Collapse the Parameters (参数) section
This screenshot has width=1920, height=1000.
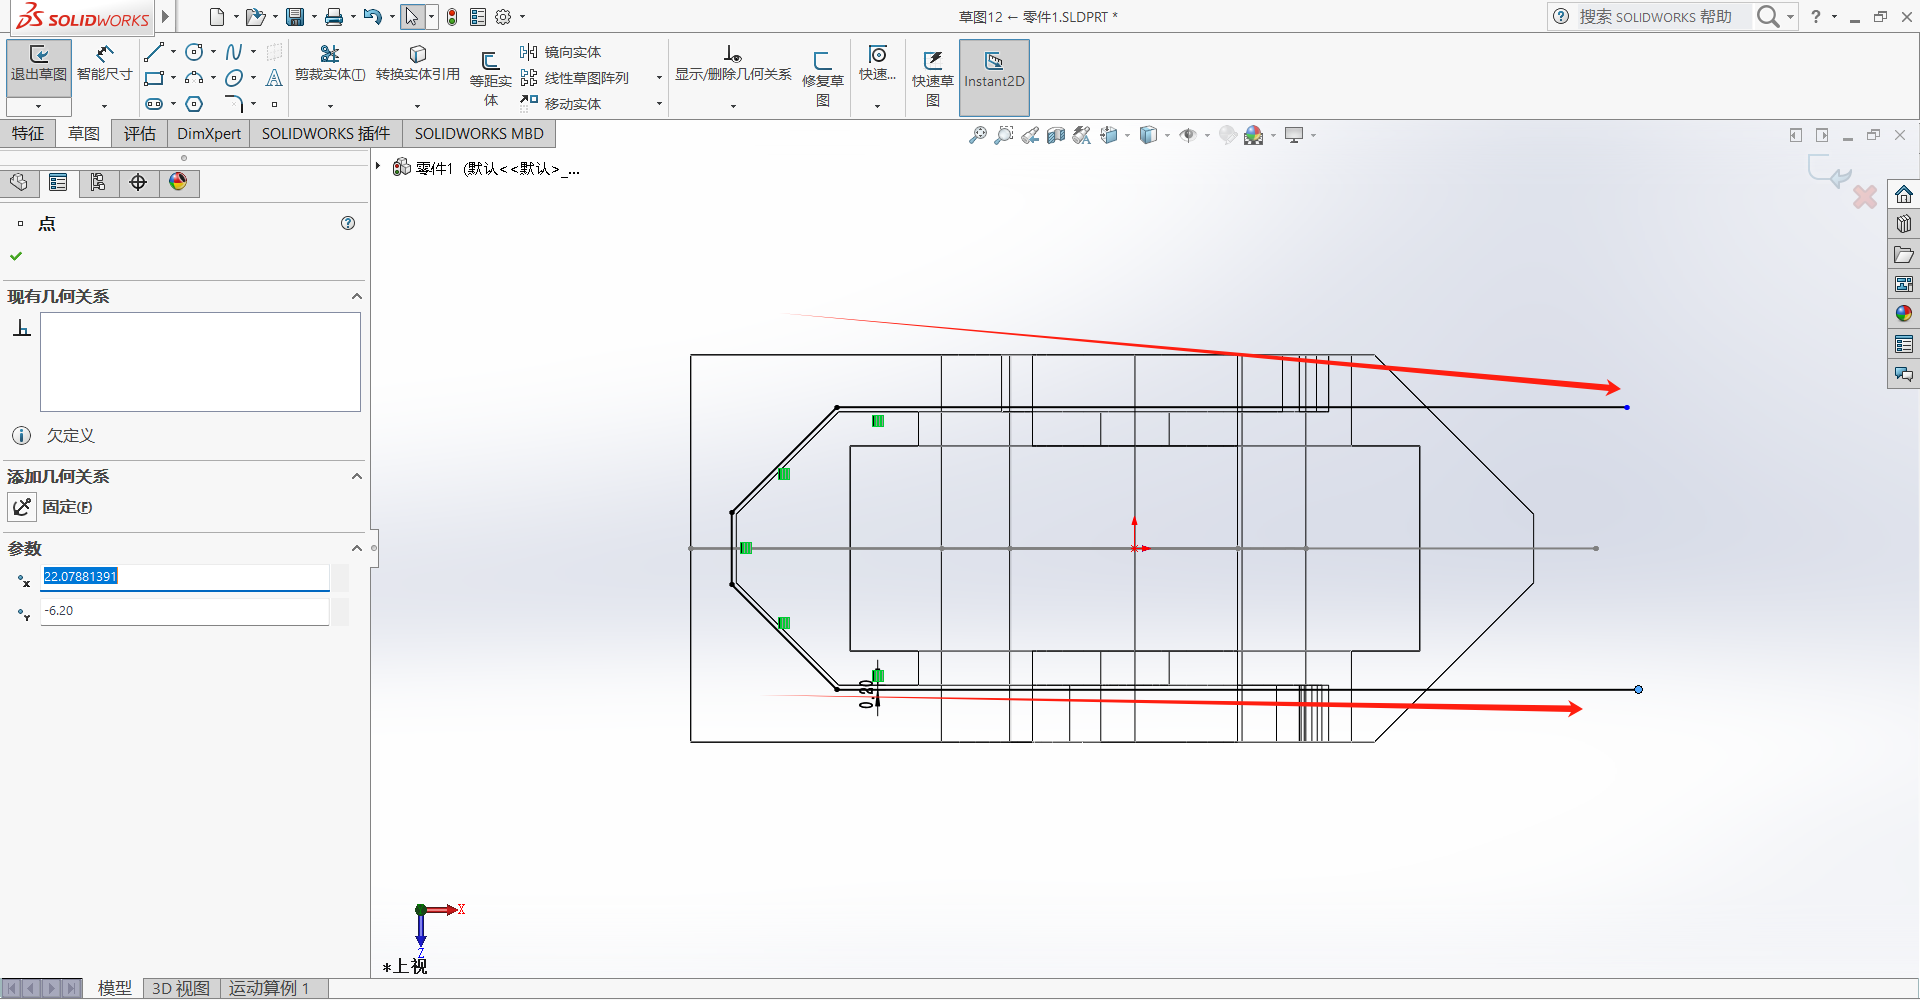pyautogui.click(x=357, y=548)
